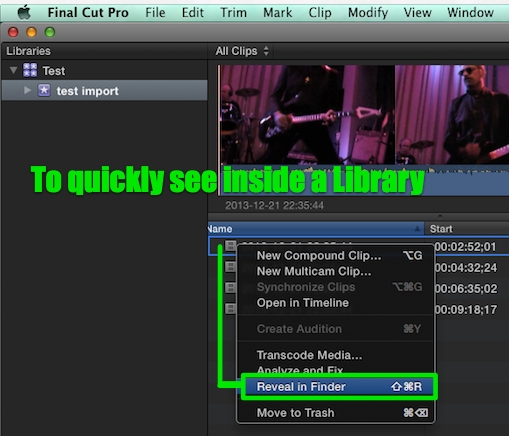Screen dimensions: 509x436
Task: Open the Trim menu
Action: click(x=233, y=13)
